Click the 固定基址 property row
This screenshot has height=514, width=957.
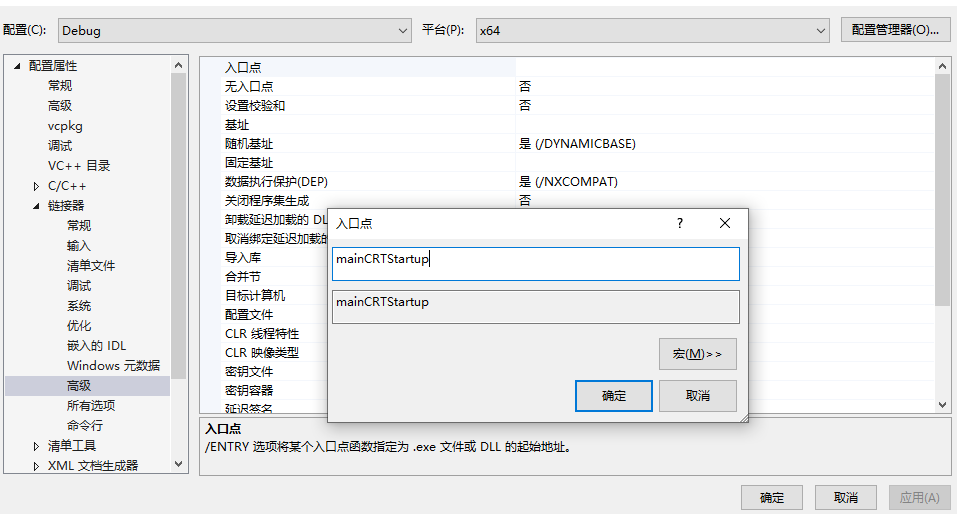click(577, 162)
